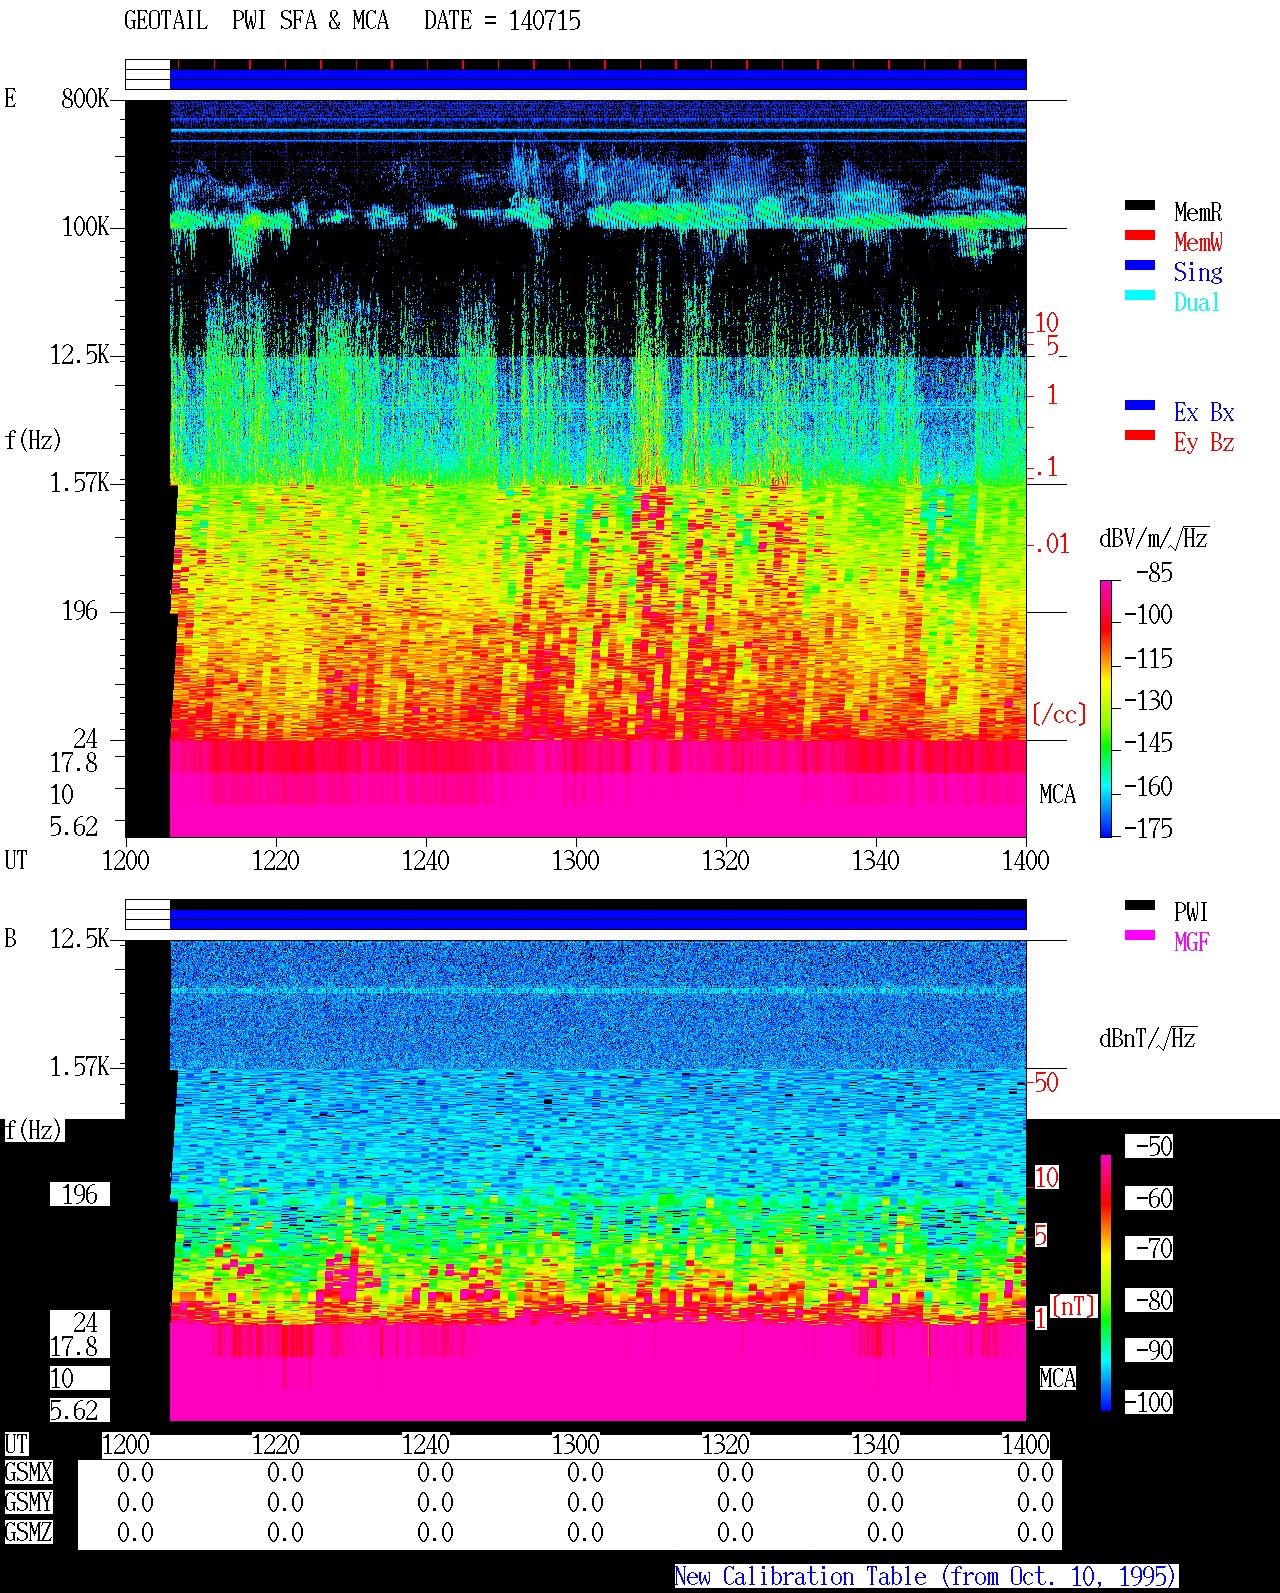Screen dimensions: 1280x1593
Task: Click the red MemW legend swatch
Action: pos(1140,236)
